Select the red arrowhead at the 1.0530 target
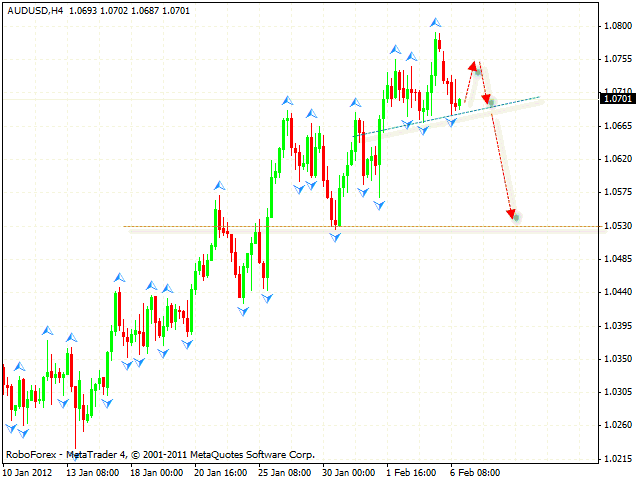 click(513, 214)
